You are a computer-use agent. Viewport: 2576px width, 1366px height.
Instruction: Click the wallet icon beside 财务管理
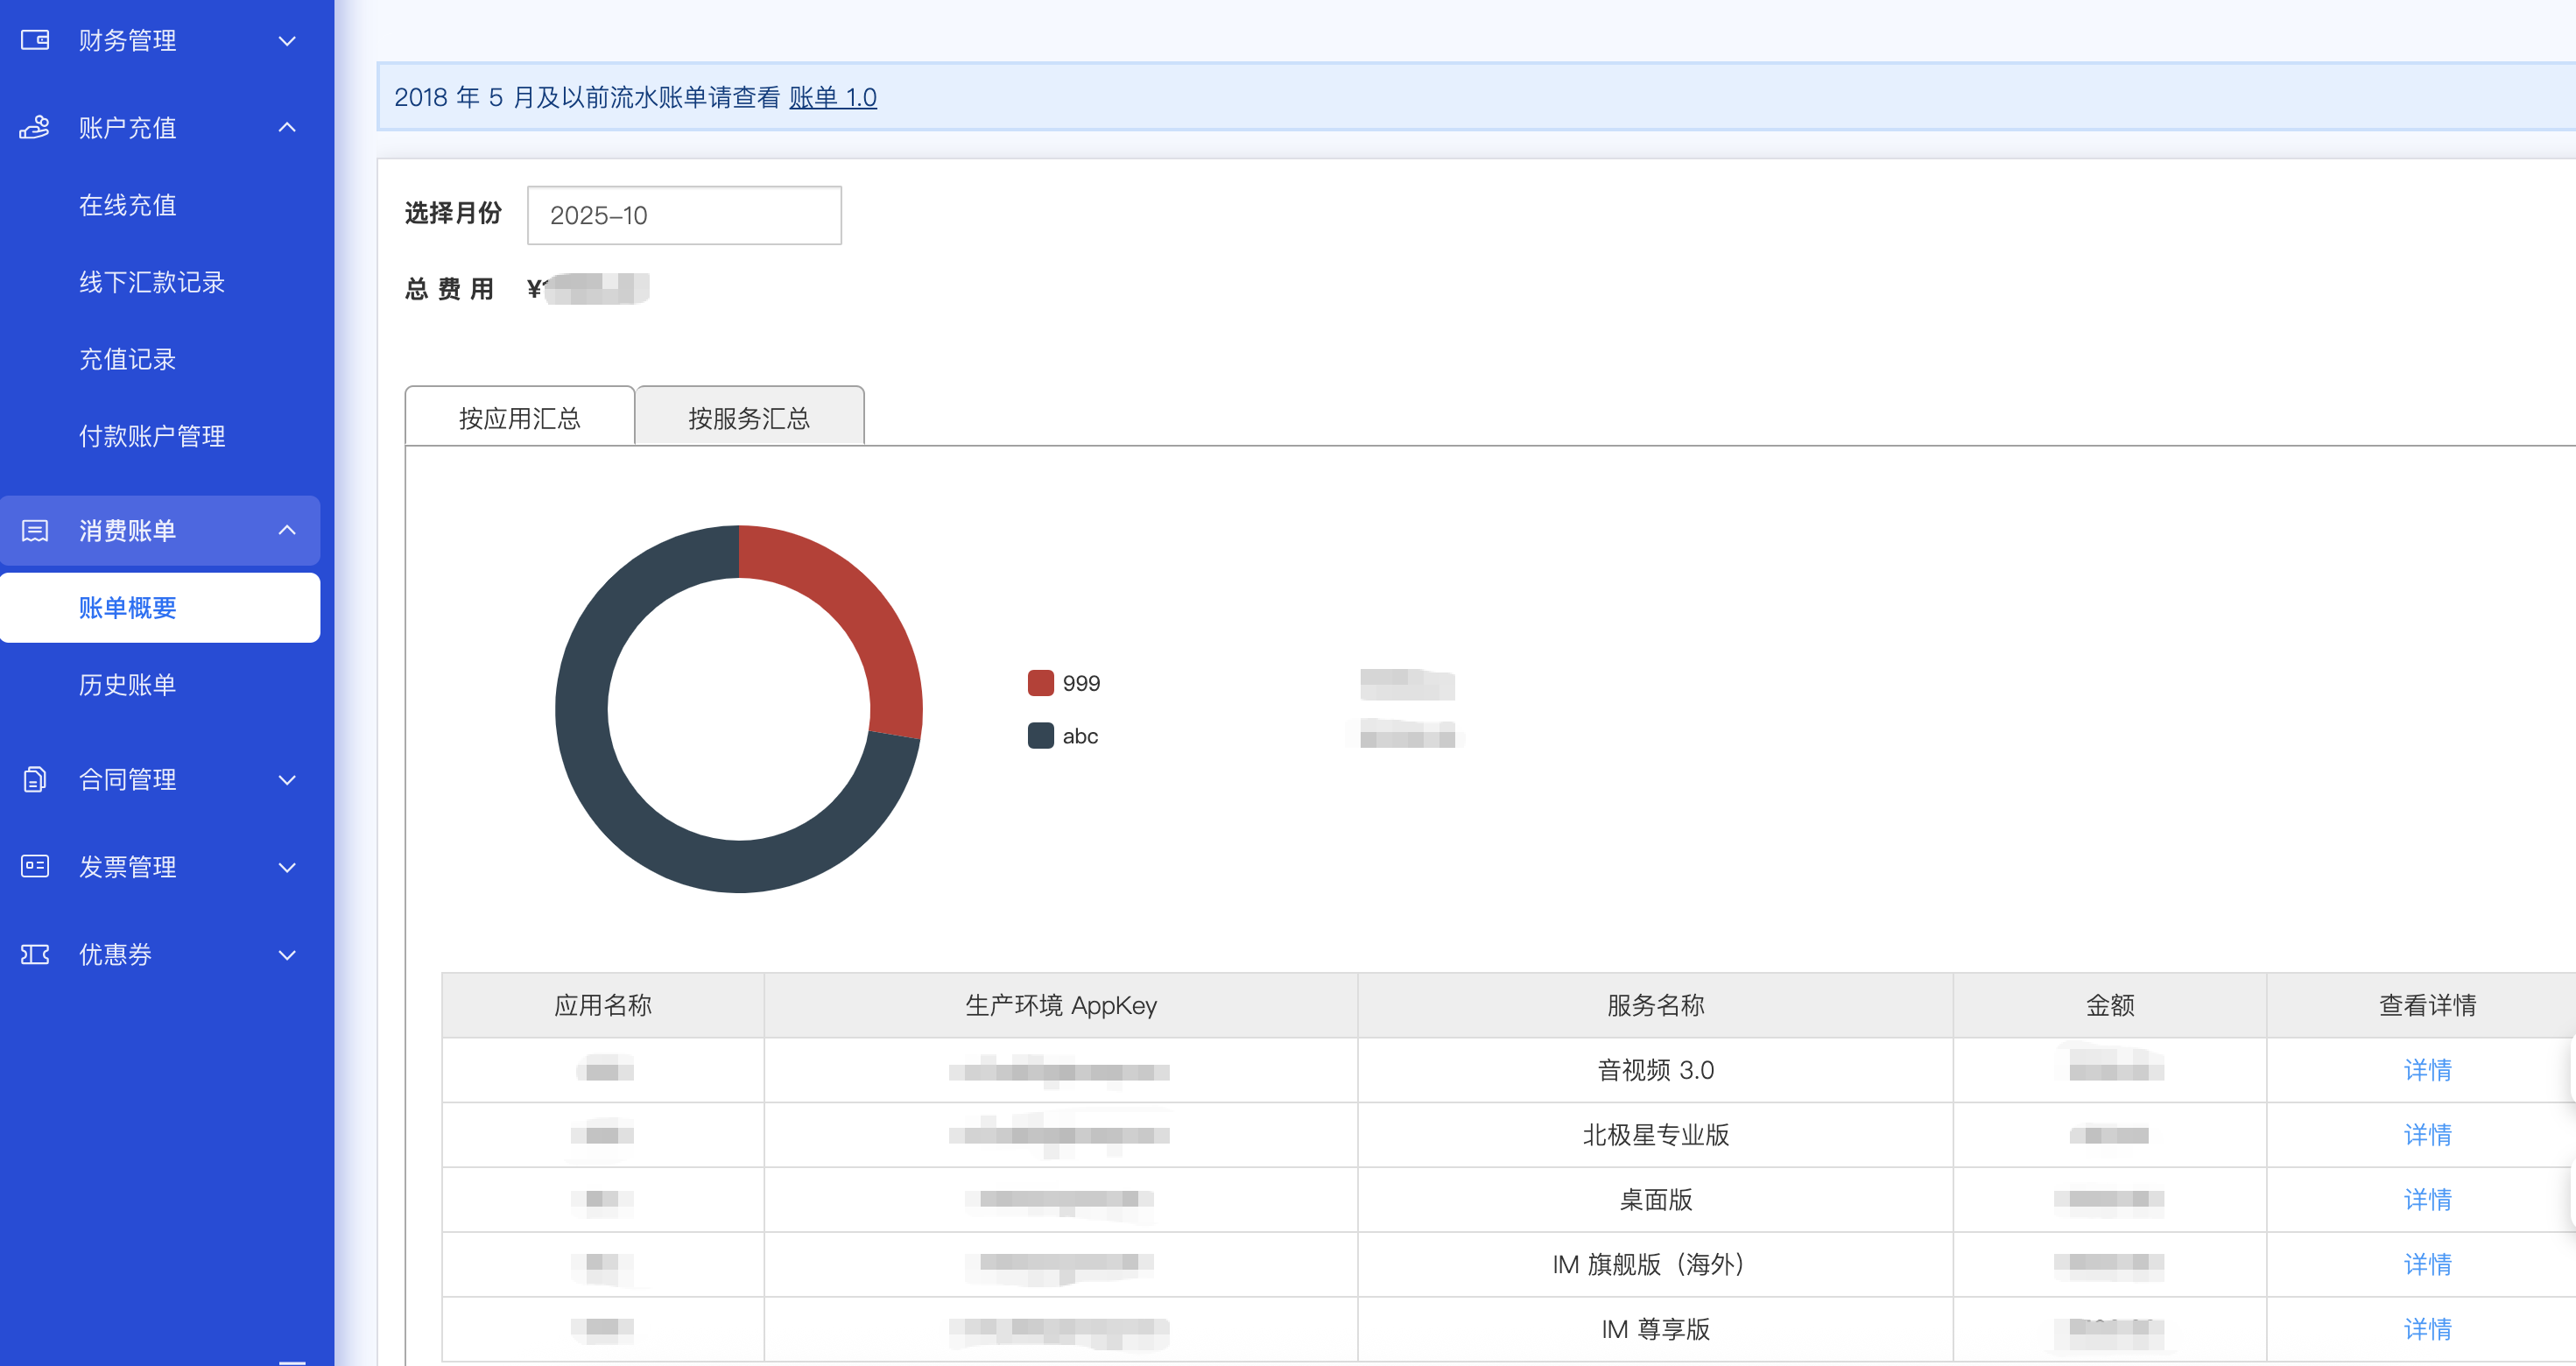tap(35, 40)
